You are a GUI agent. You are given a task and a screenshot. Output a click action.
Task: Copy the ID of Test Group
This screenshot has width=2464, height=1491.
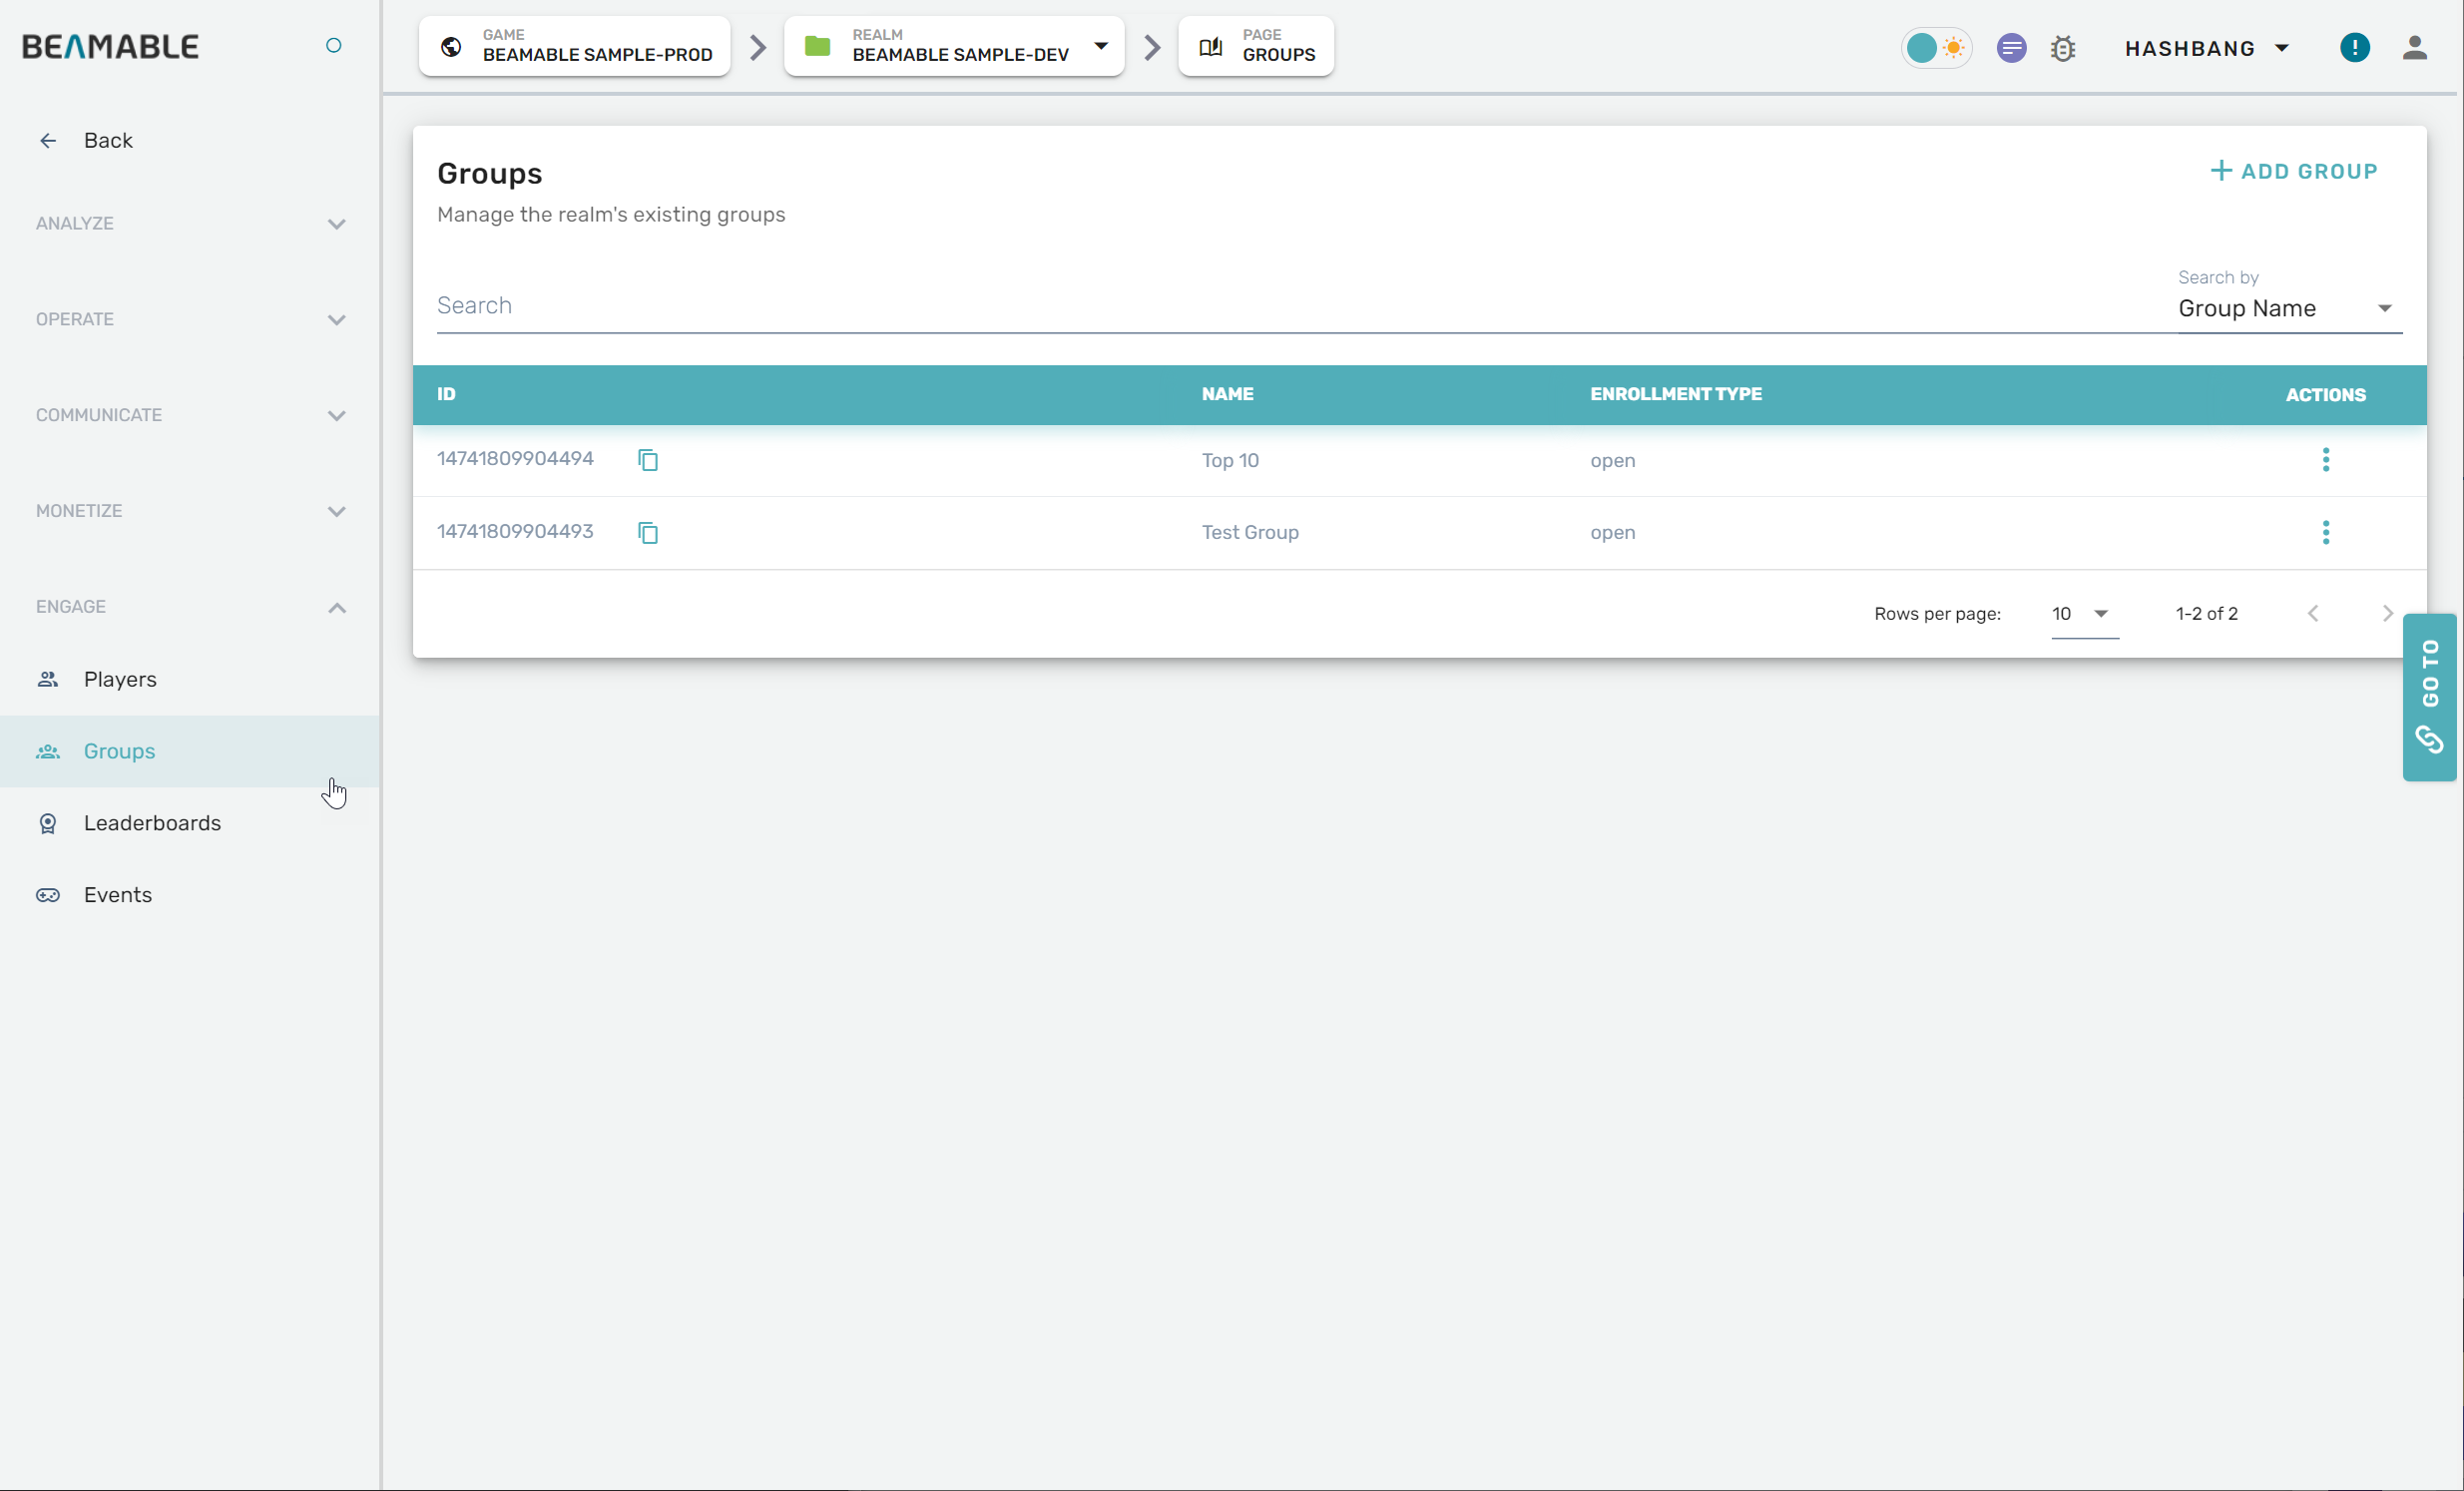[648, 533]
